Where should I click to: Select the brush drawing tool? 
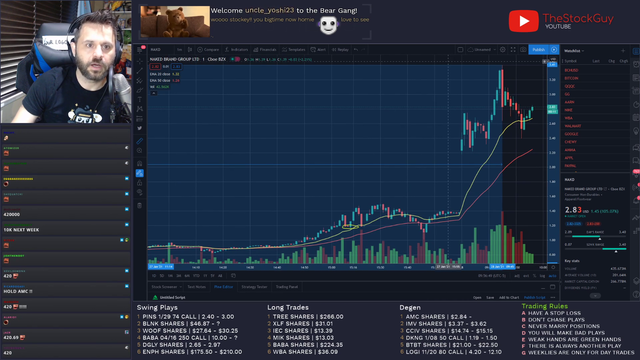tap(140, 90)
